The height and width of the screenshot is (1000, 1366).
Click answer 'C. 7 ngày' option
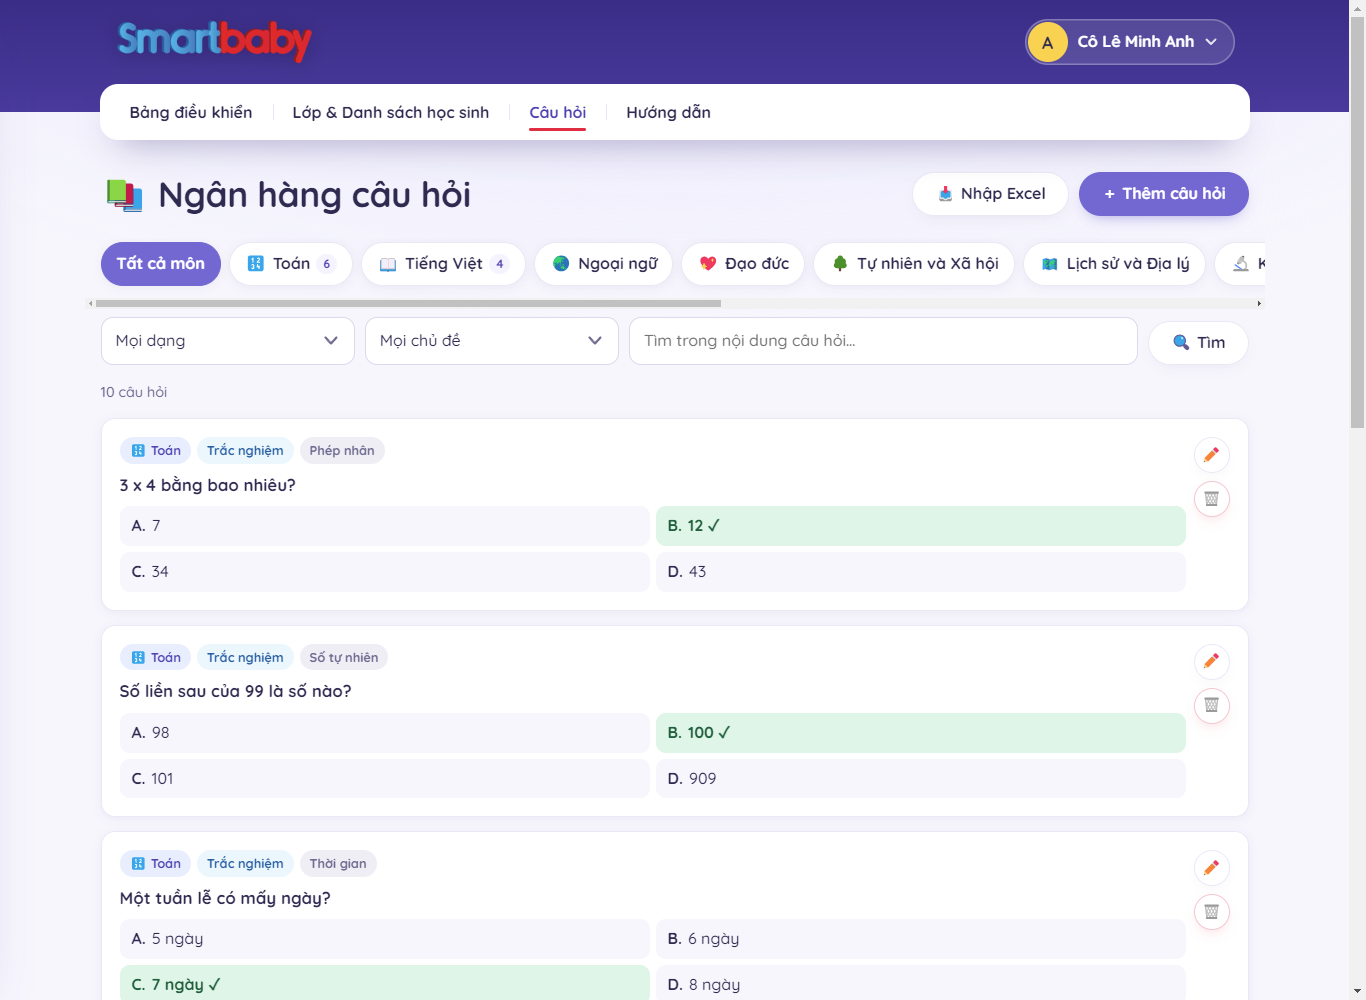[x=385, y=983]
